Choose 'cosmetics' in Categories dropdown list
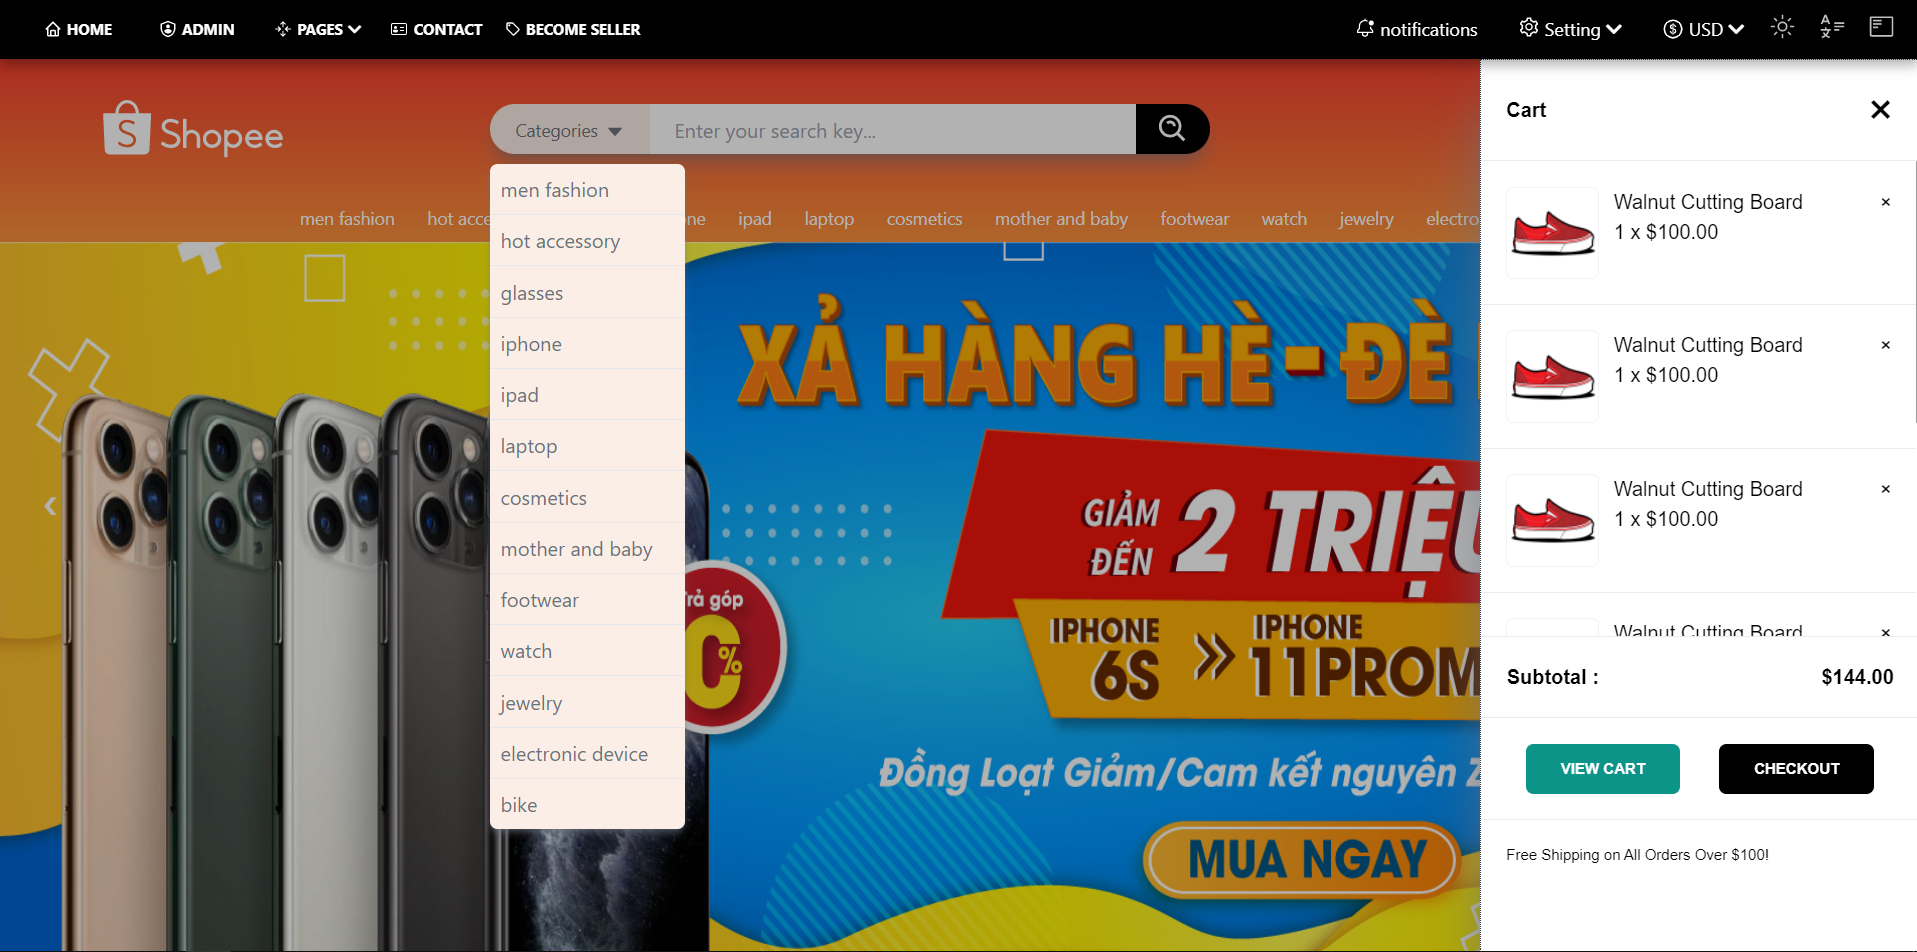The height and width of the screenshot is (952, 1917). pyautogui.click(x=587, y=498)
